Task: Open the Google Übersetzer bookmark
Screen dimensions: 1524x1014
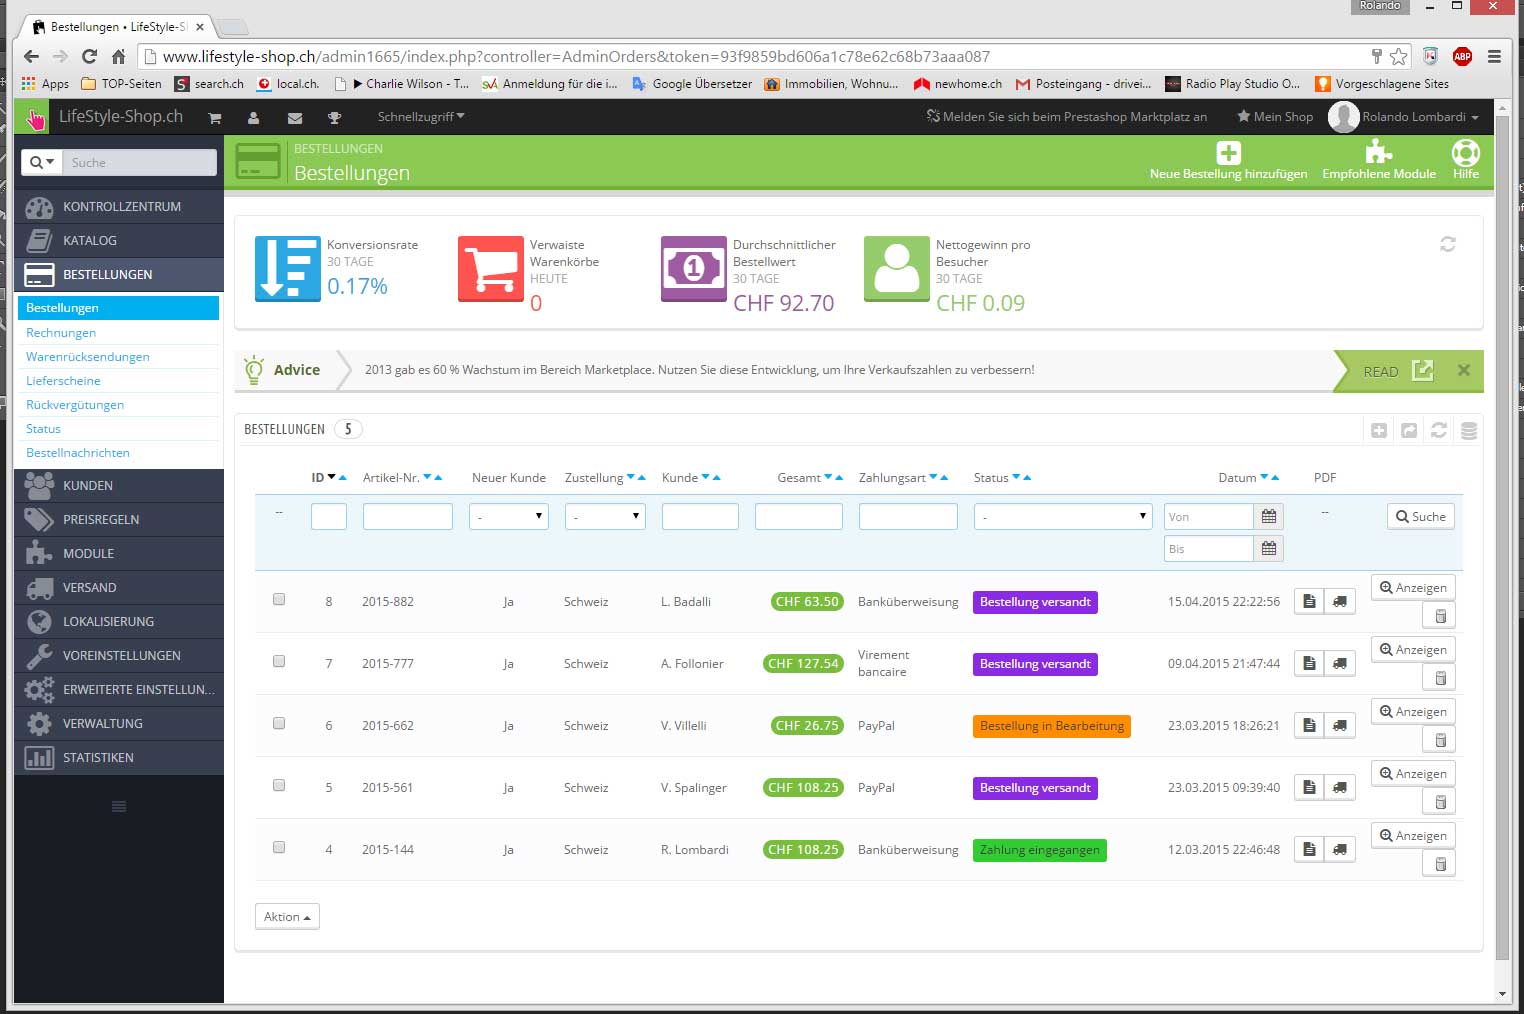Action: coord(692,84)
